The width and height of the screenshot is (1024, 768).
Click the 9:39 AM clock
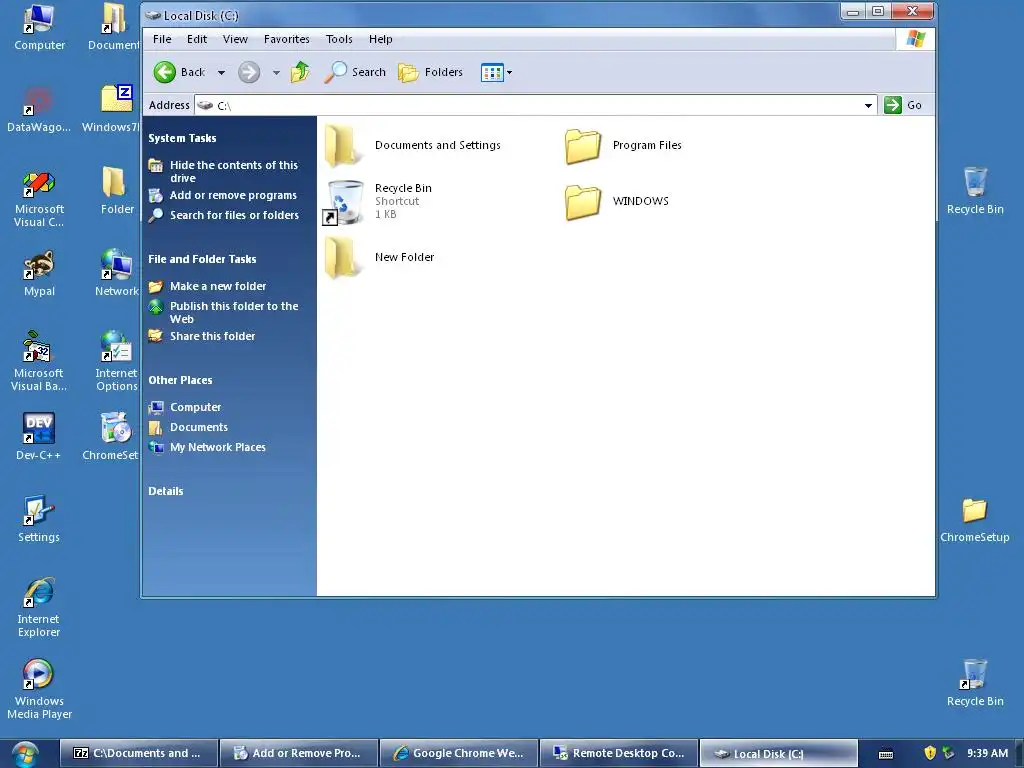pos(987,753)
